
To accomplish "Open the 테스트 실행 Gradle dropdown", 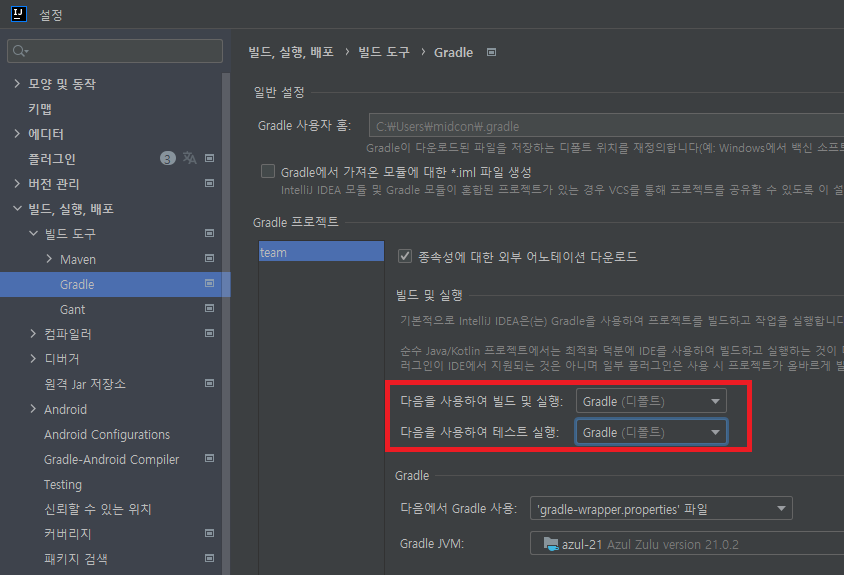I will tap(651, 432).
